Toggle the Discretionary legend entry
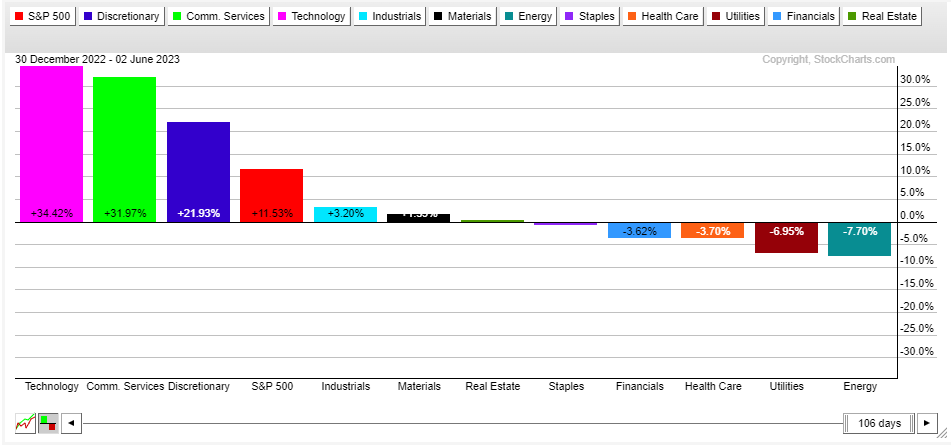951x445 pixels. click(123, 16)
